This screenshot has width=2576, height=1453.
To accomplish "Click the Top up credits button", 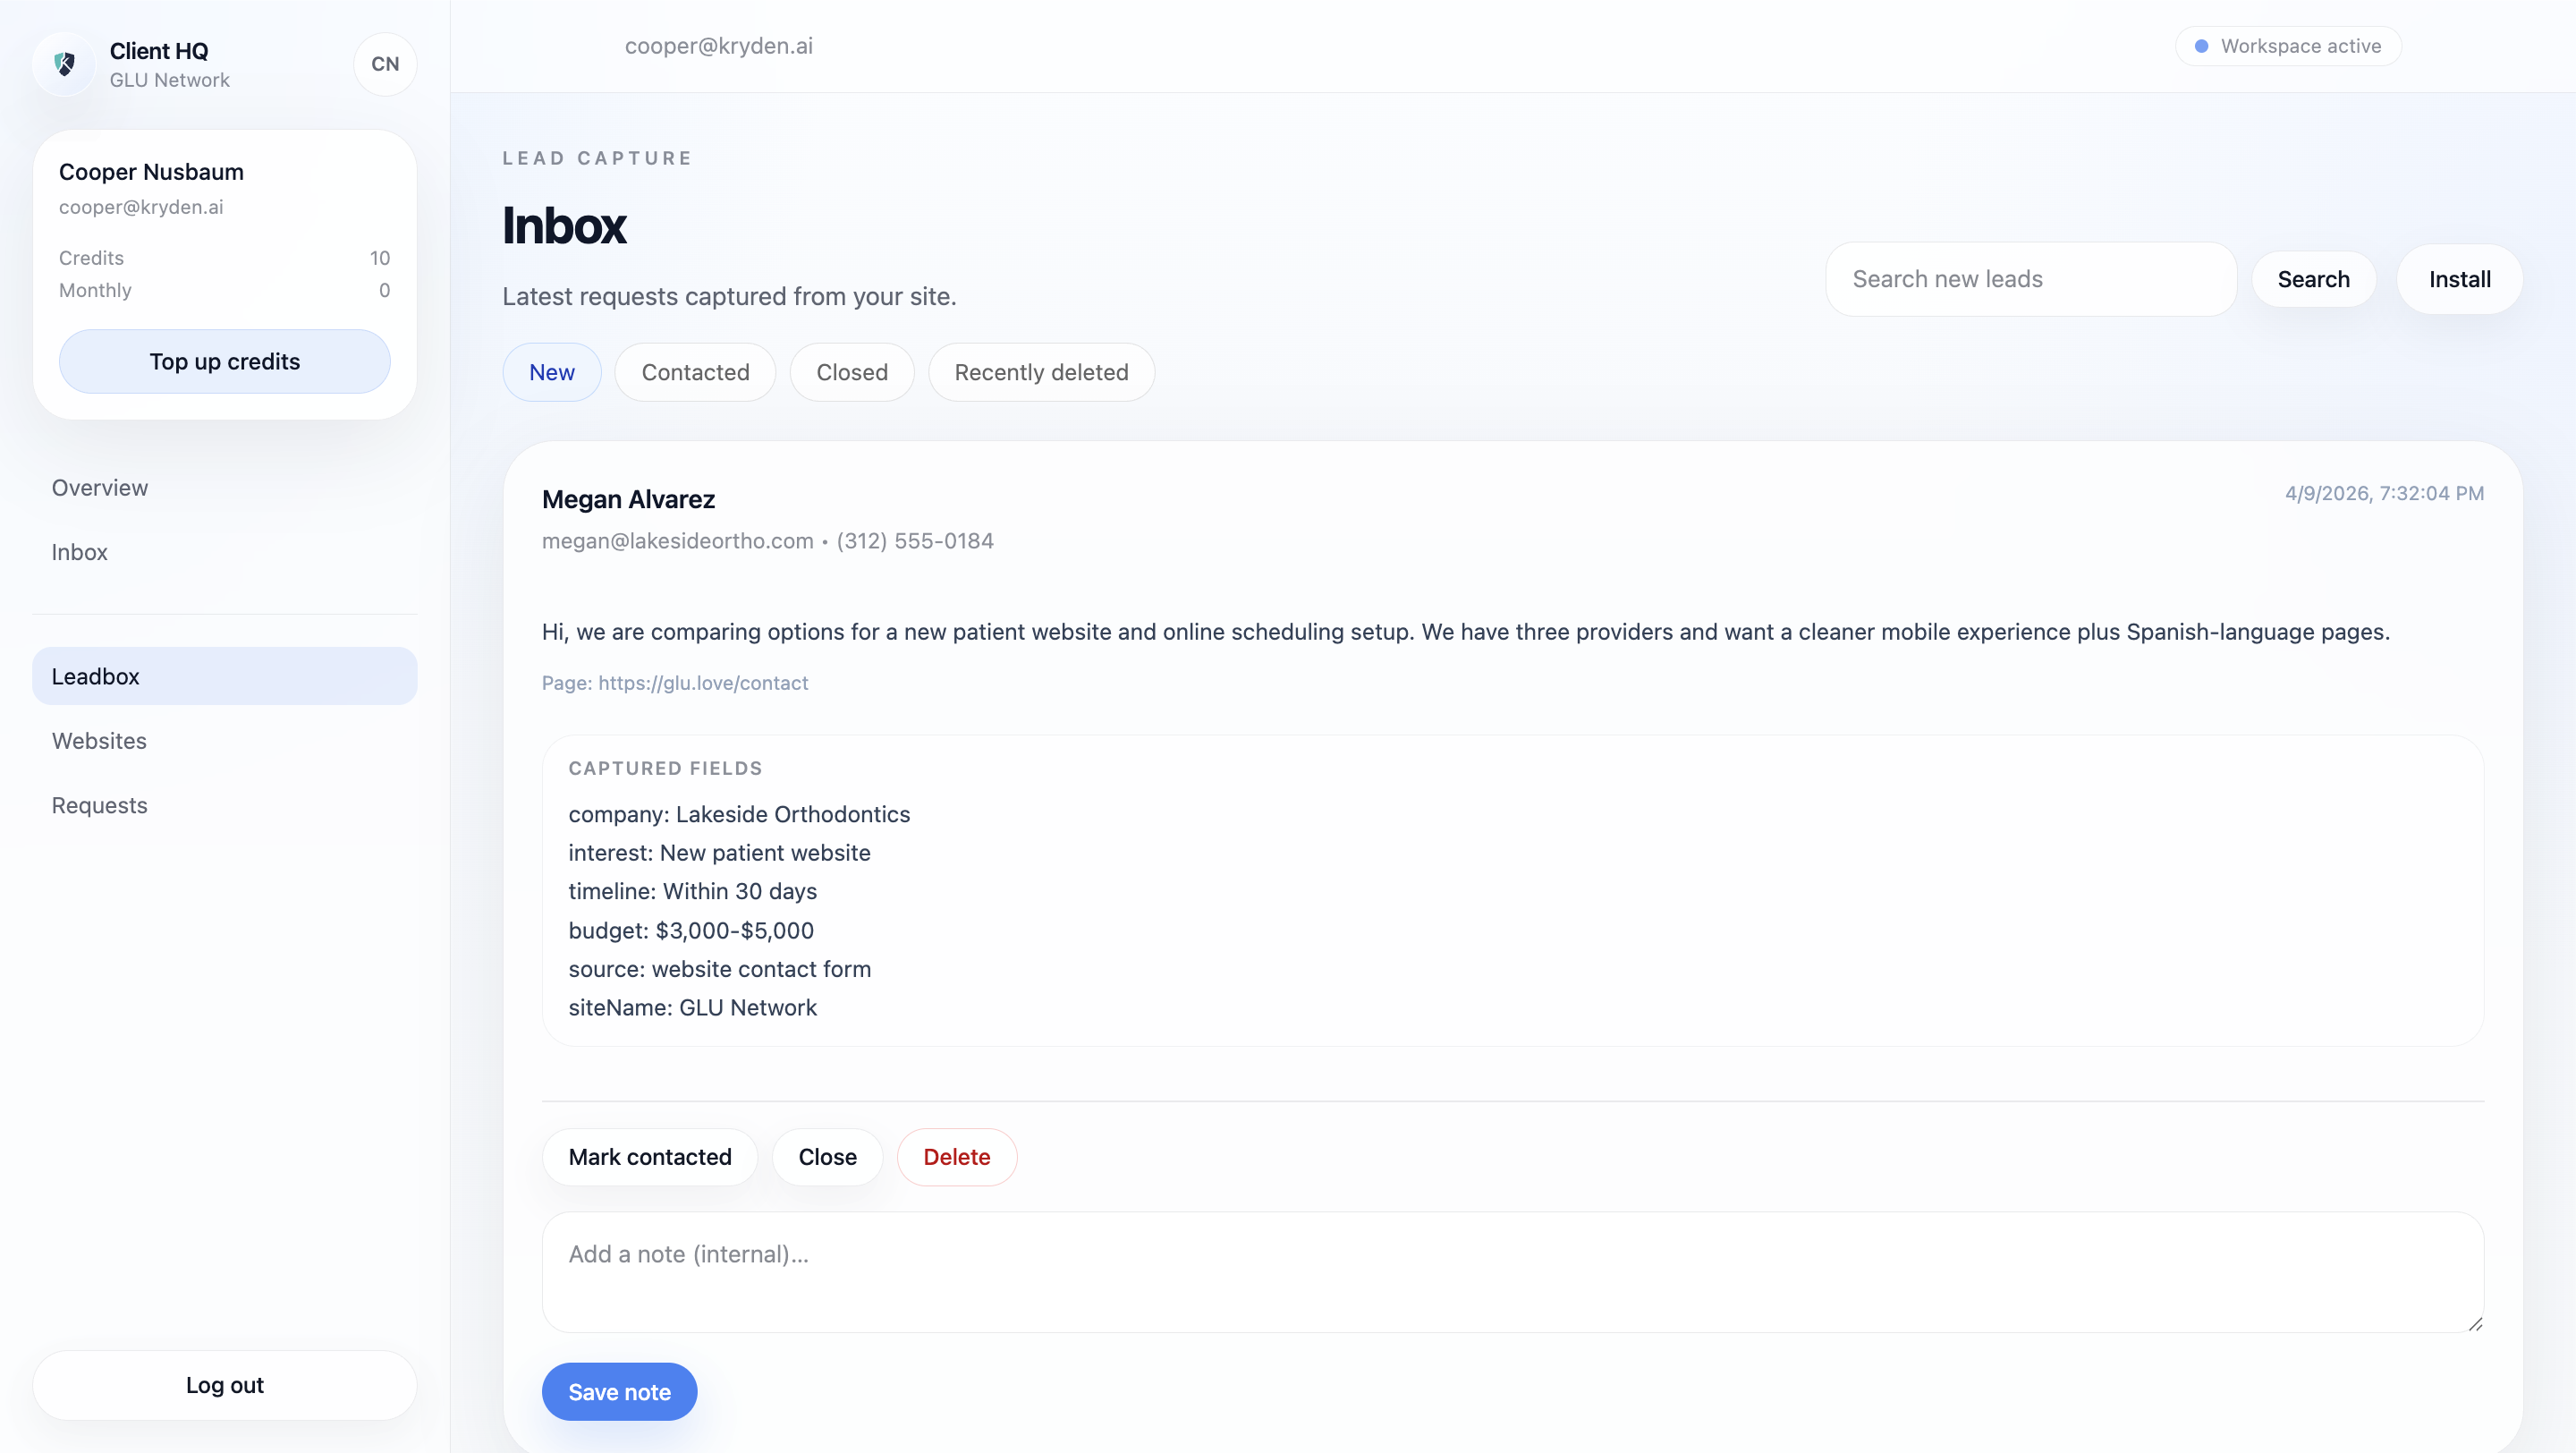I will [224, 361].
